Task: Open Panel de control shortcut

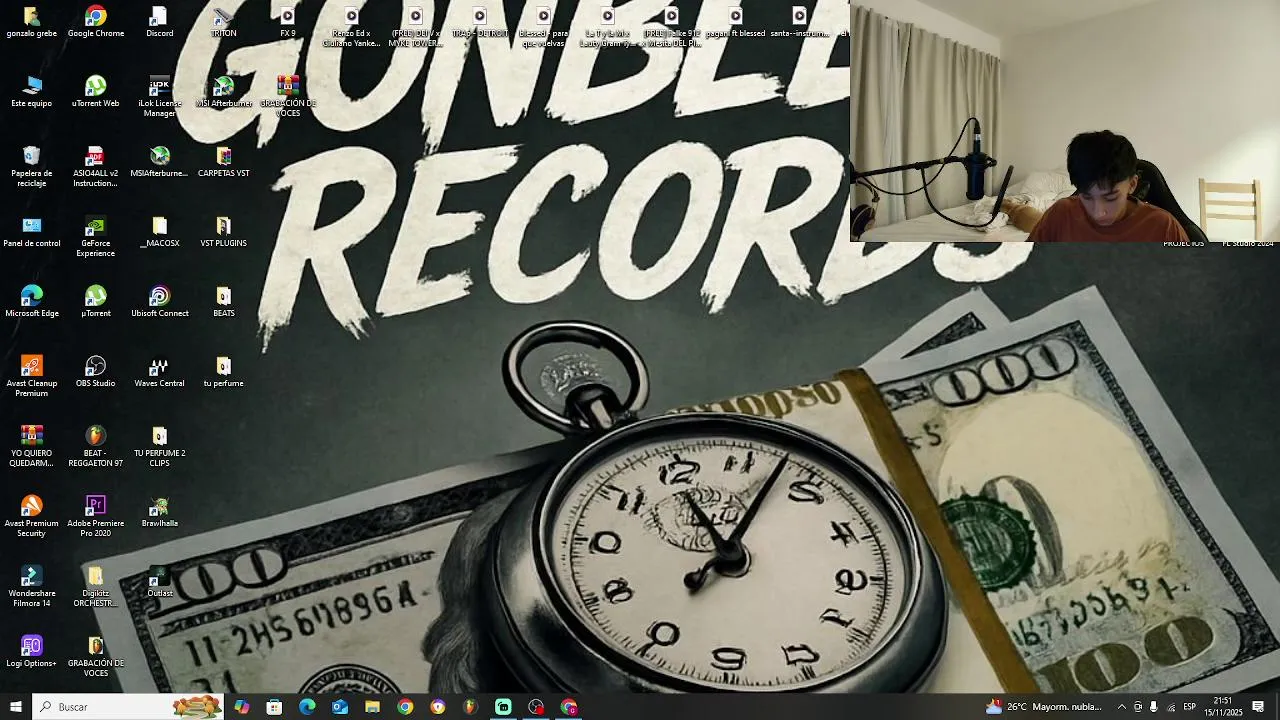Action: (x=31, y=232)
